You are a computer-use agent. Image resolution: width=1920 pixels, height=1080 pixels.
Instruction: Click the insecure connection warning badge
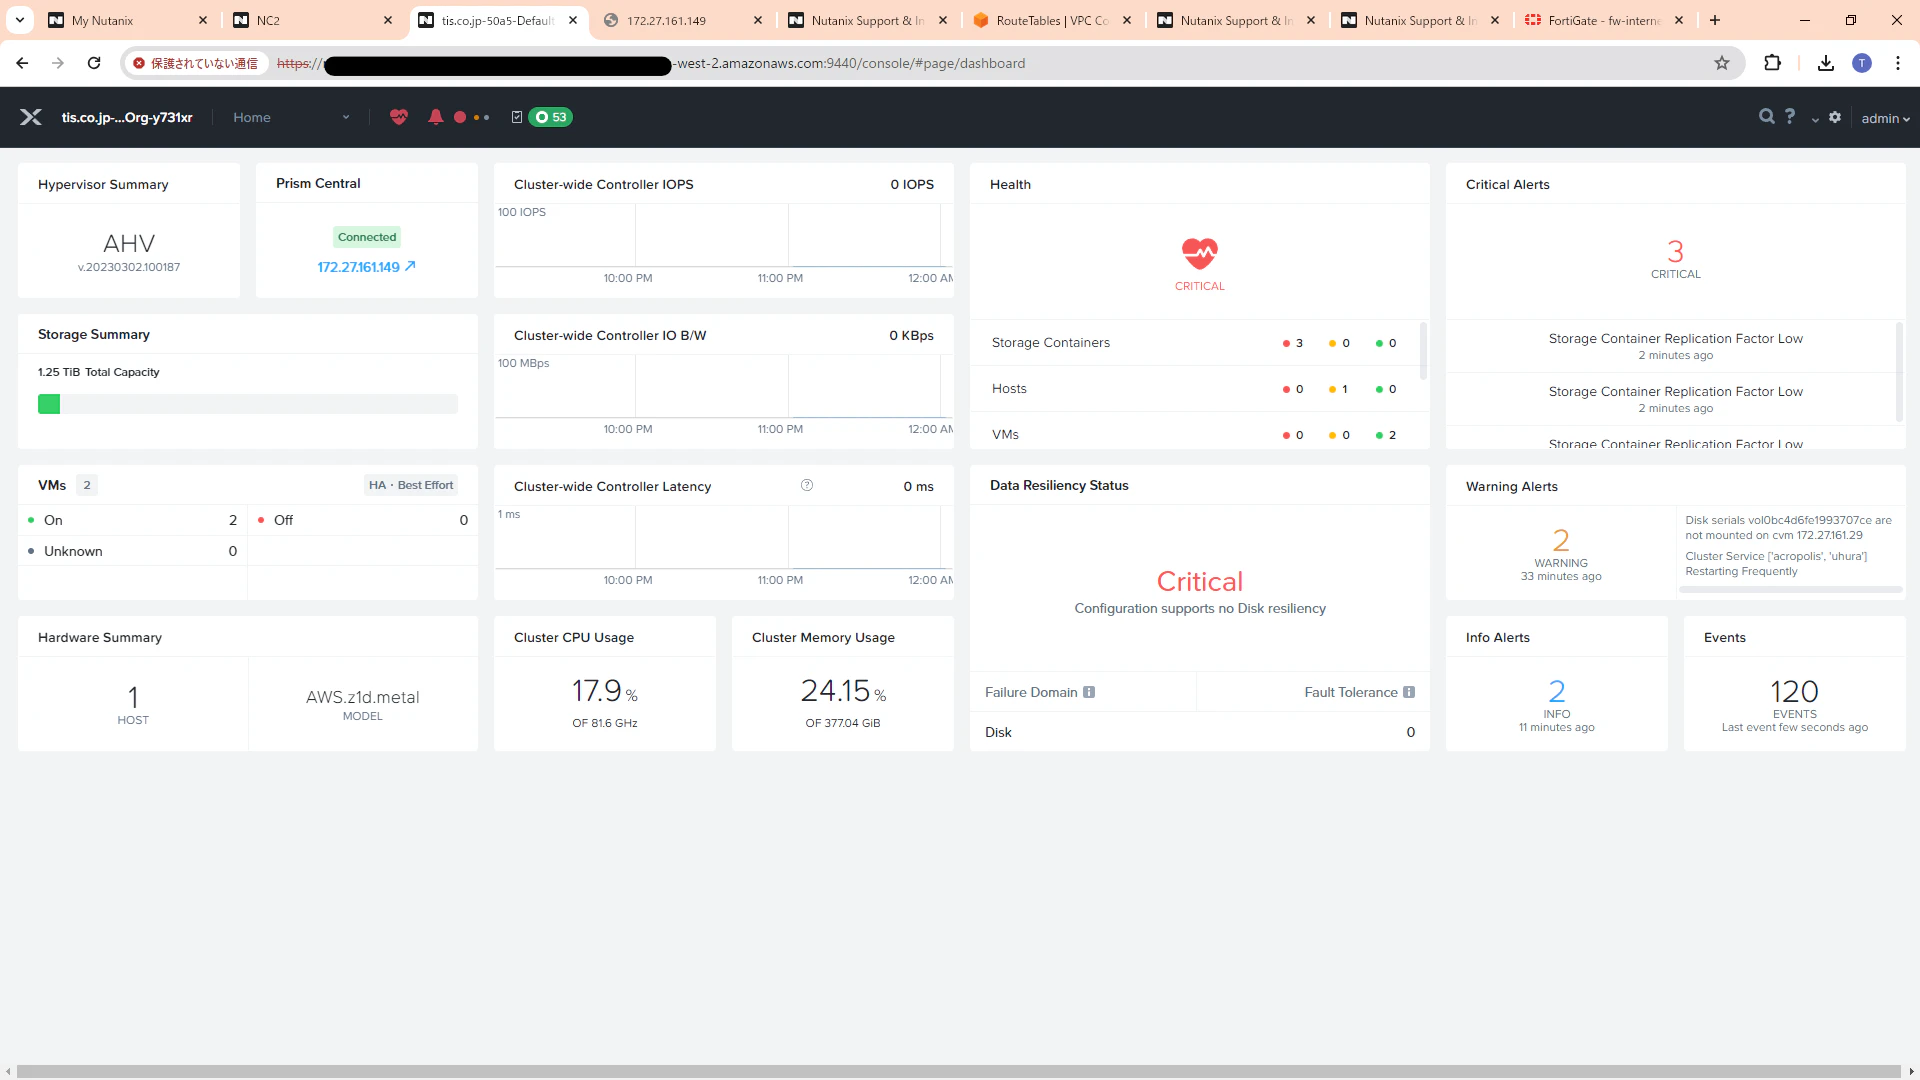tap(196, 63)
